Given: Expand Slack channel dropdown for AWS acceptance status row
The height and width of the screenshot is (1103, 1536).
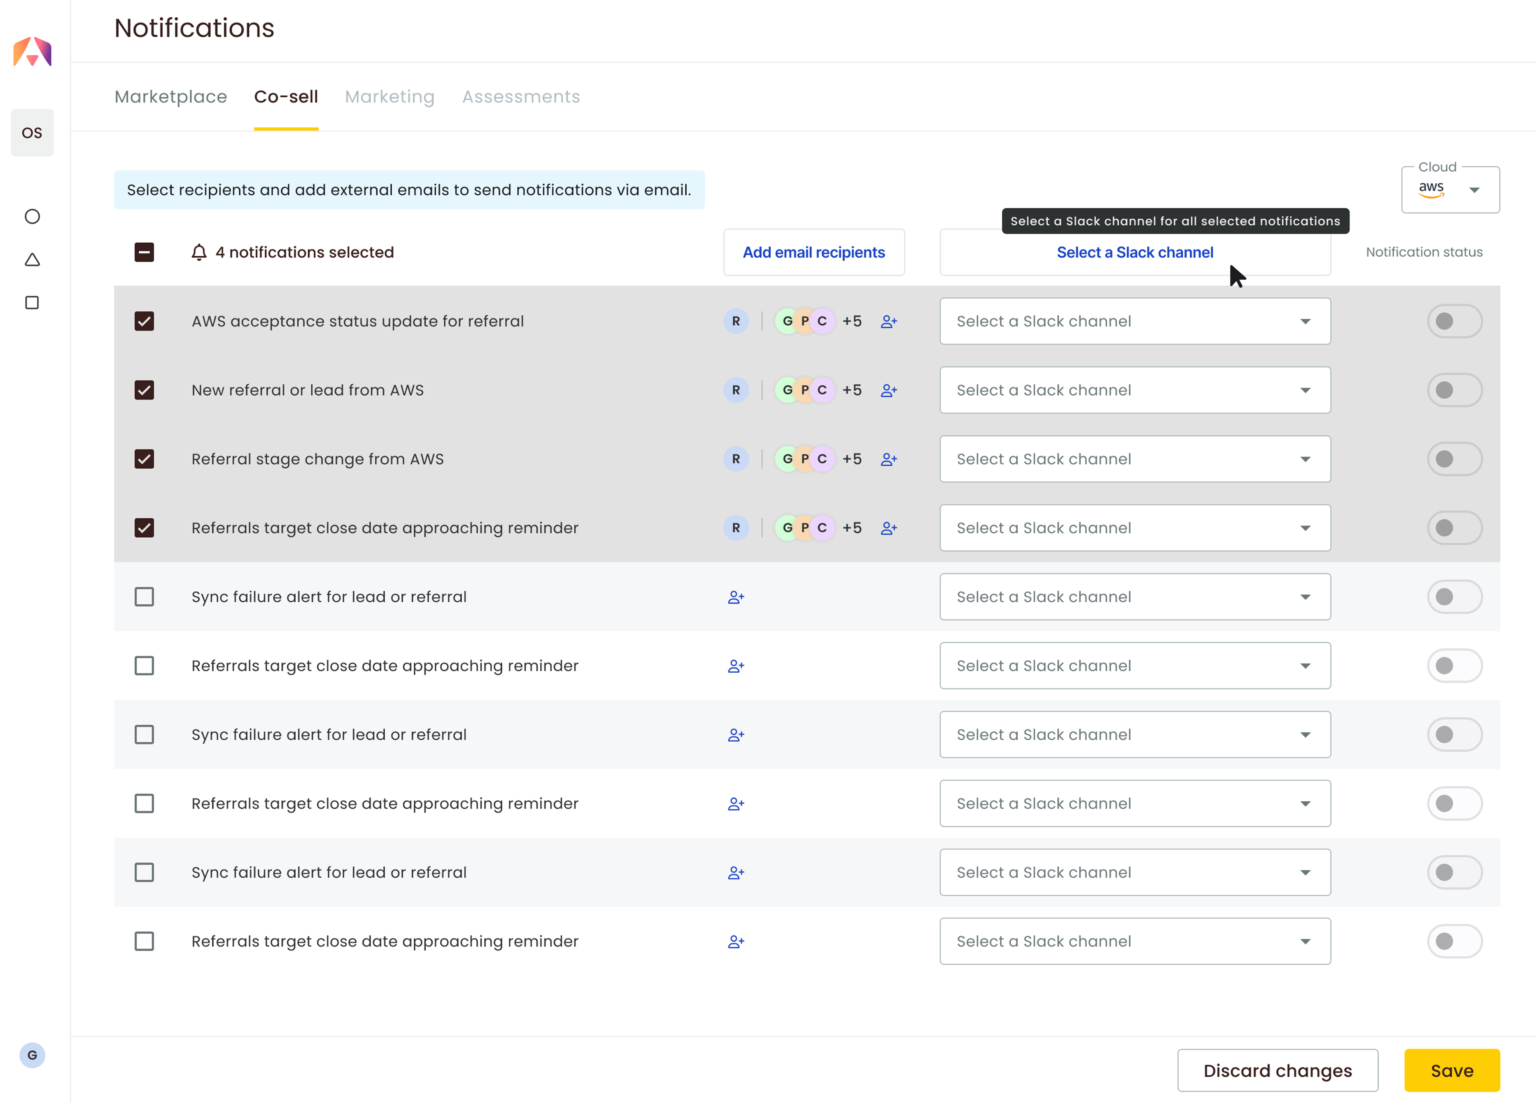Looking at the screenshot, I should coord(1134,322).
